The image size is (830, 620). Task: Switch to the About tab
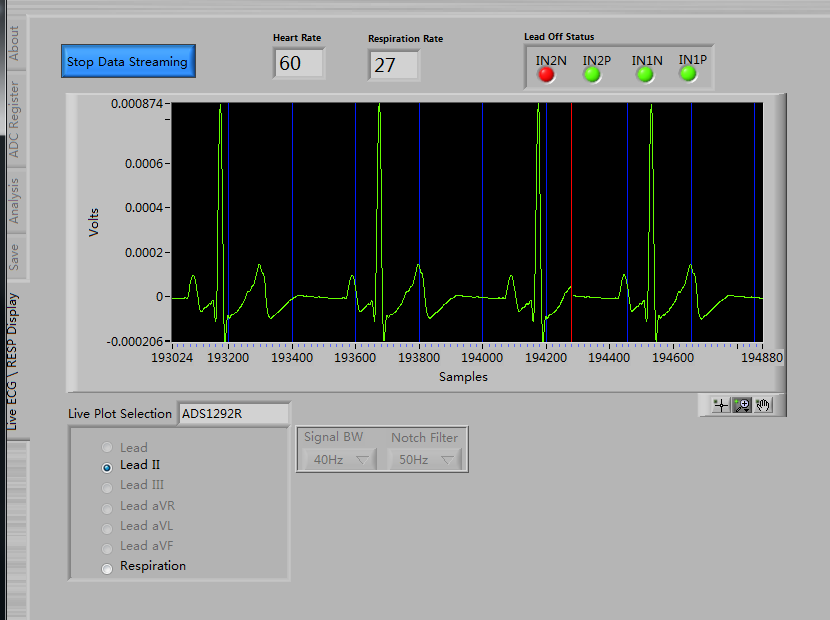[x=14, y=43]
